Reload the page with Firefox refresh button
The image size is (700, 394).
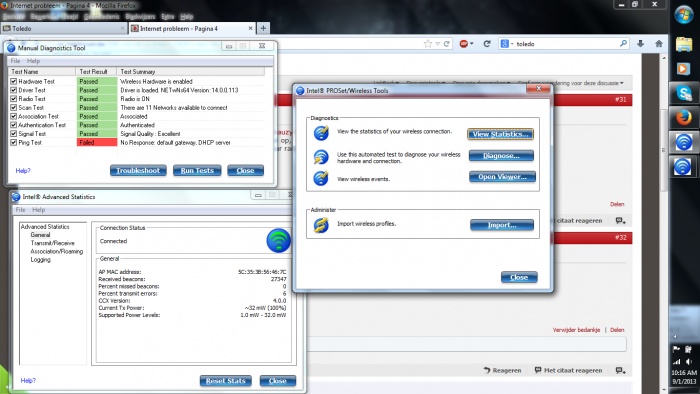coord(487,44)
